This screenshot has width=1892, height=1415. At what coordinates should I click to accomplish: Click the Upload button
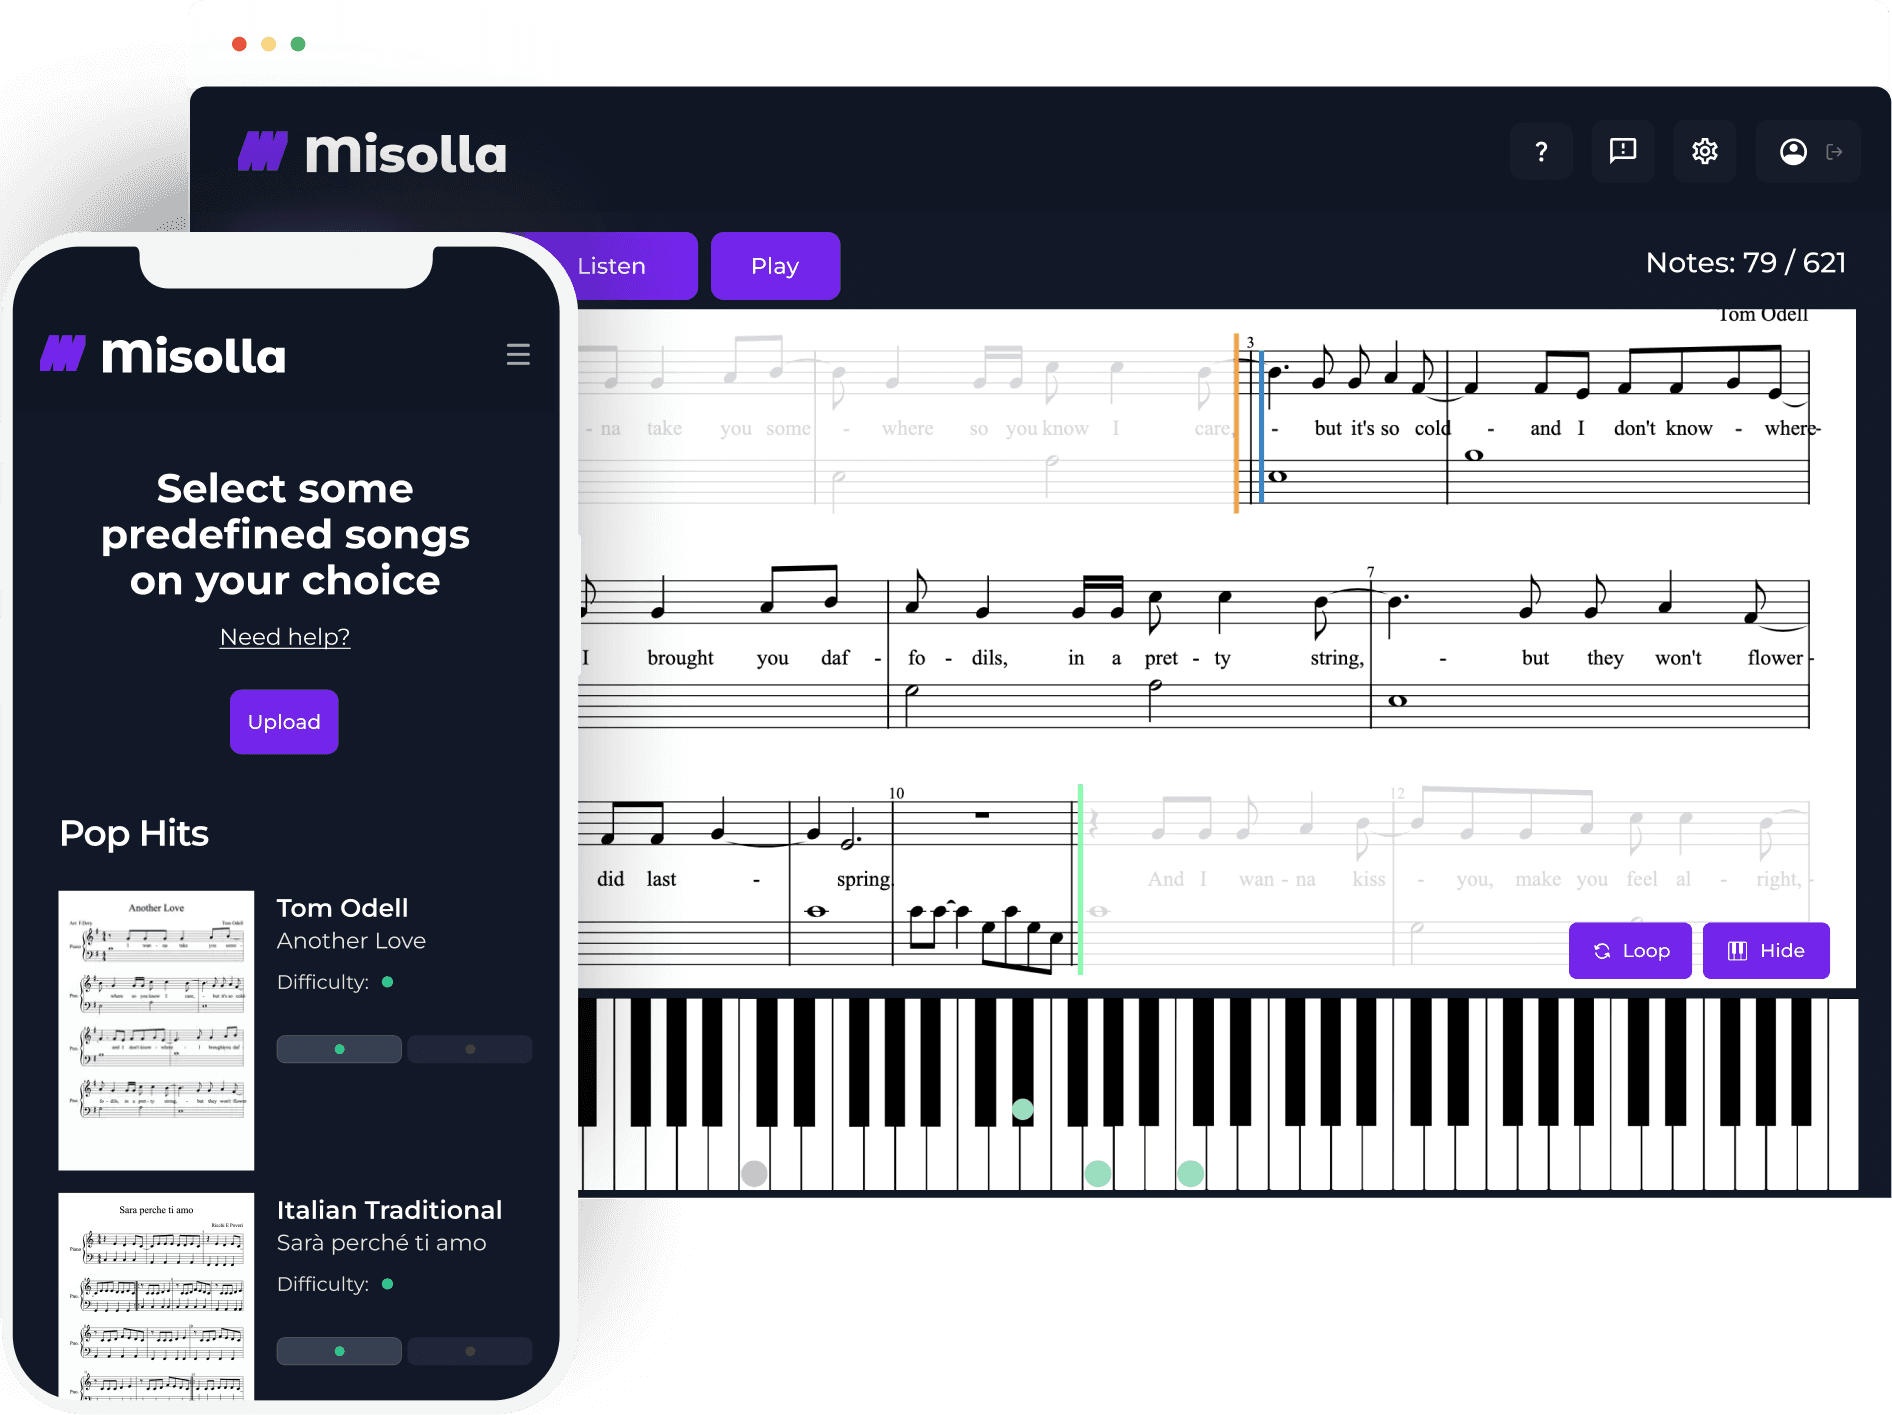click(284, 721)
